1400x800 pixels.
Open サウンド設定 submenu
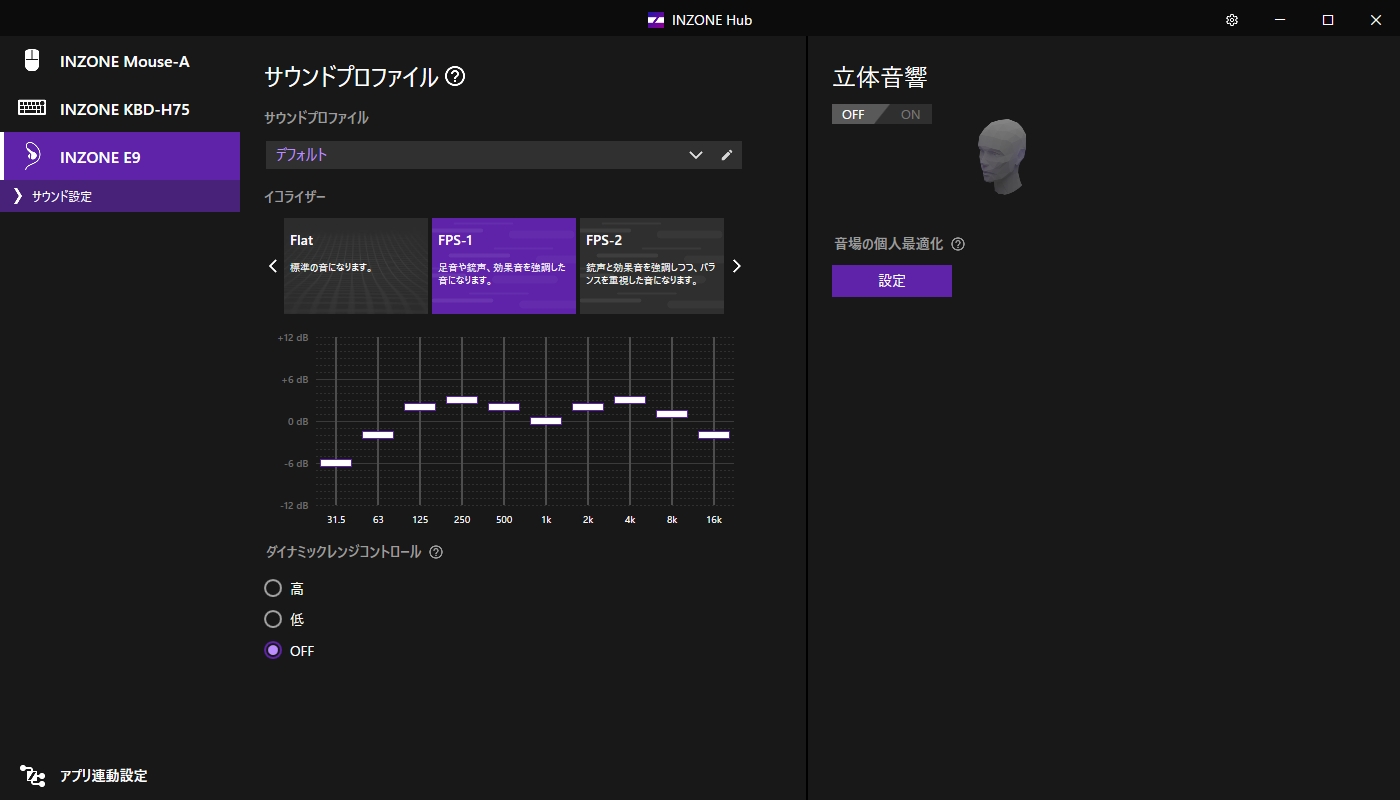[120, 196]
